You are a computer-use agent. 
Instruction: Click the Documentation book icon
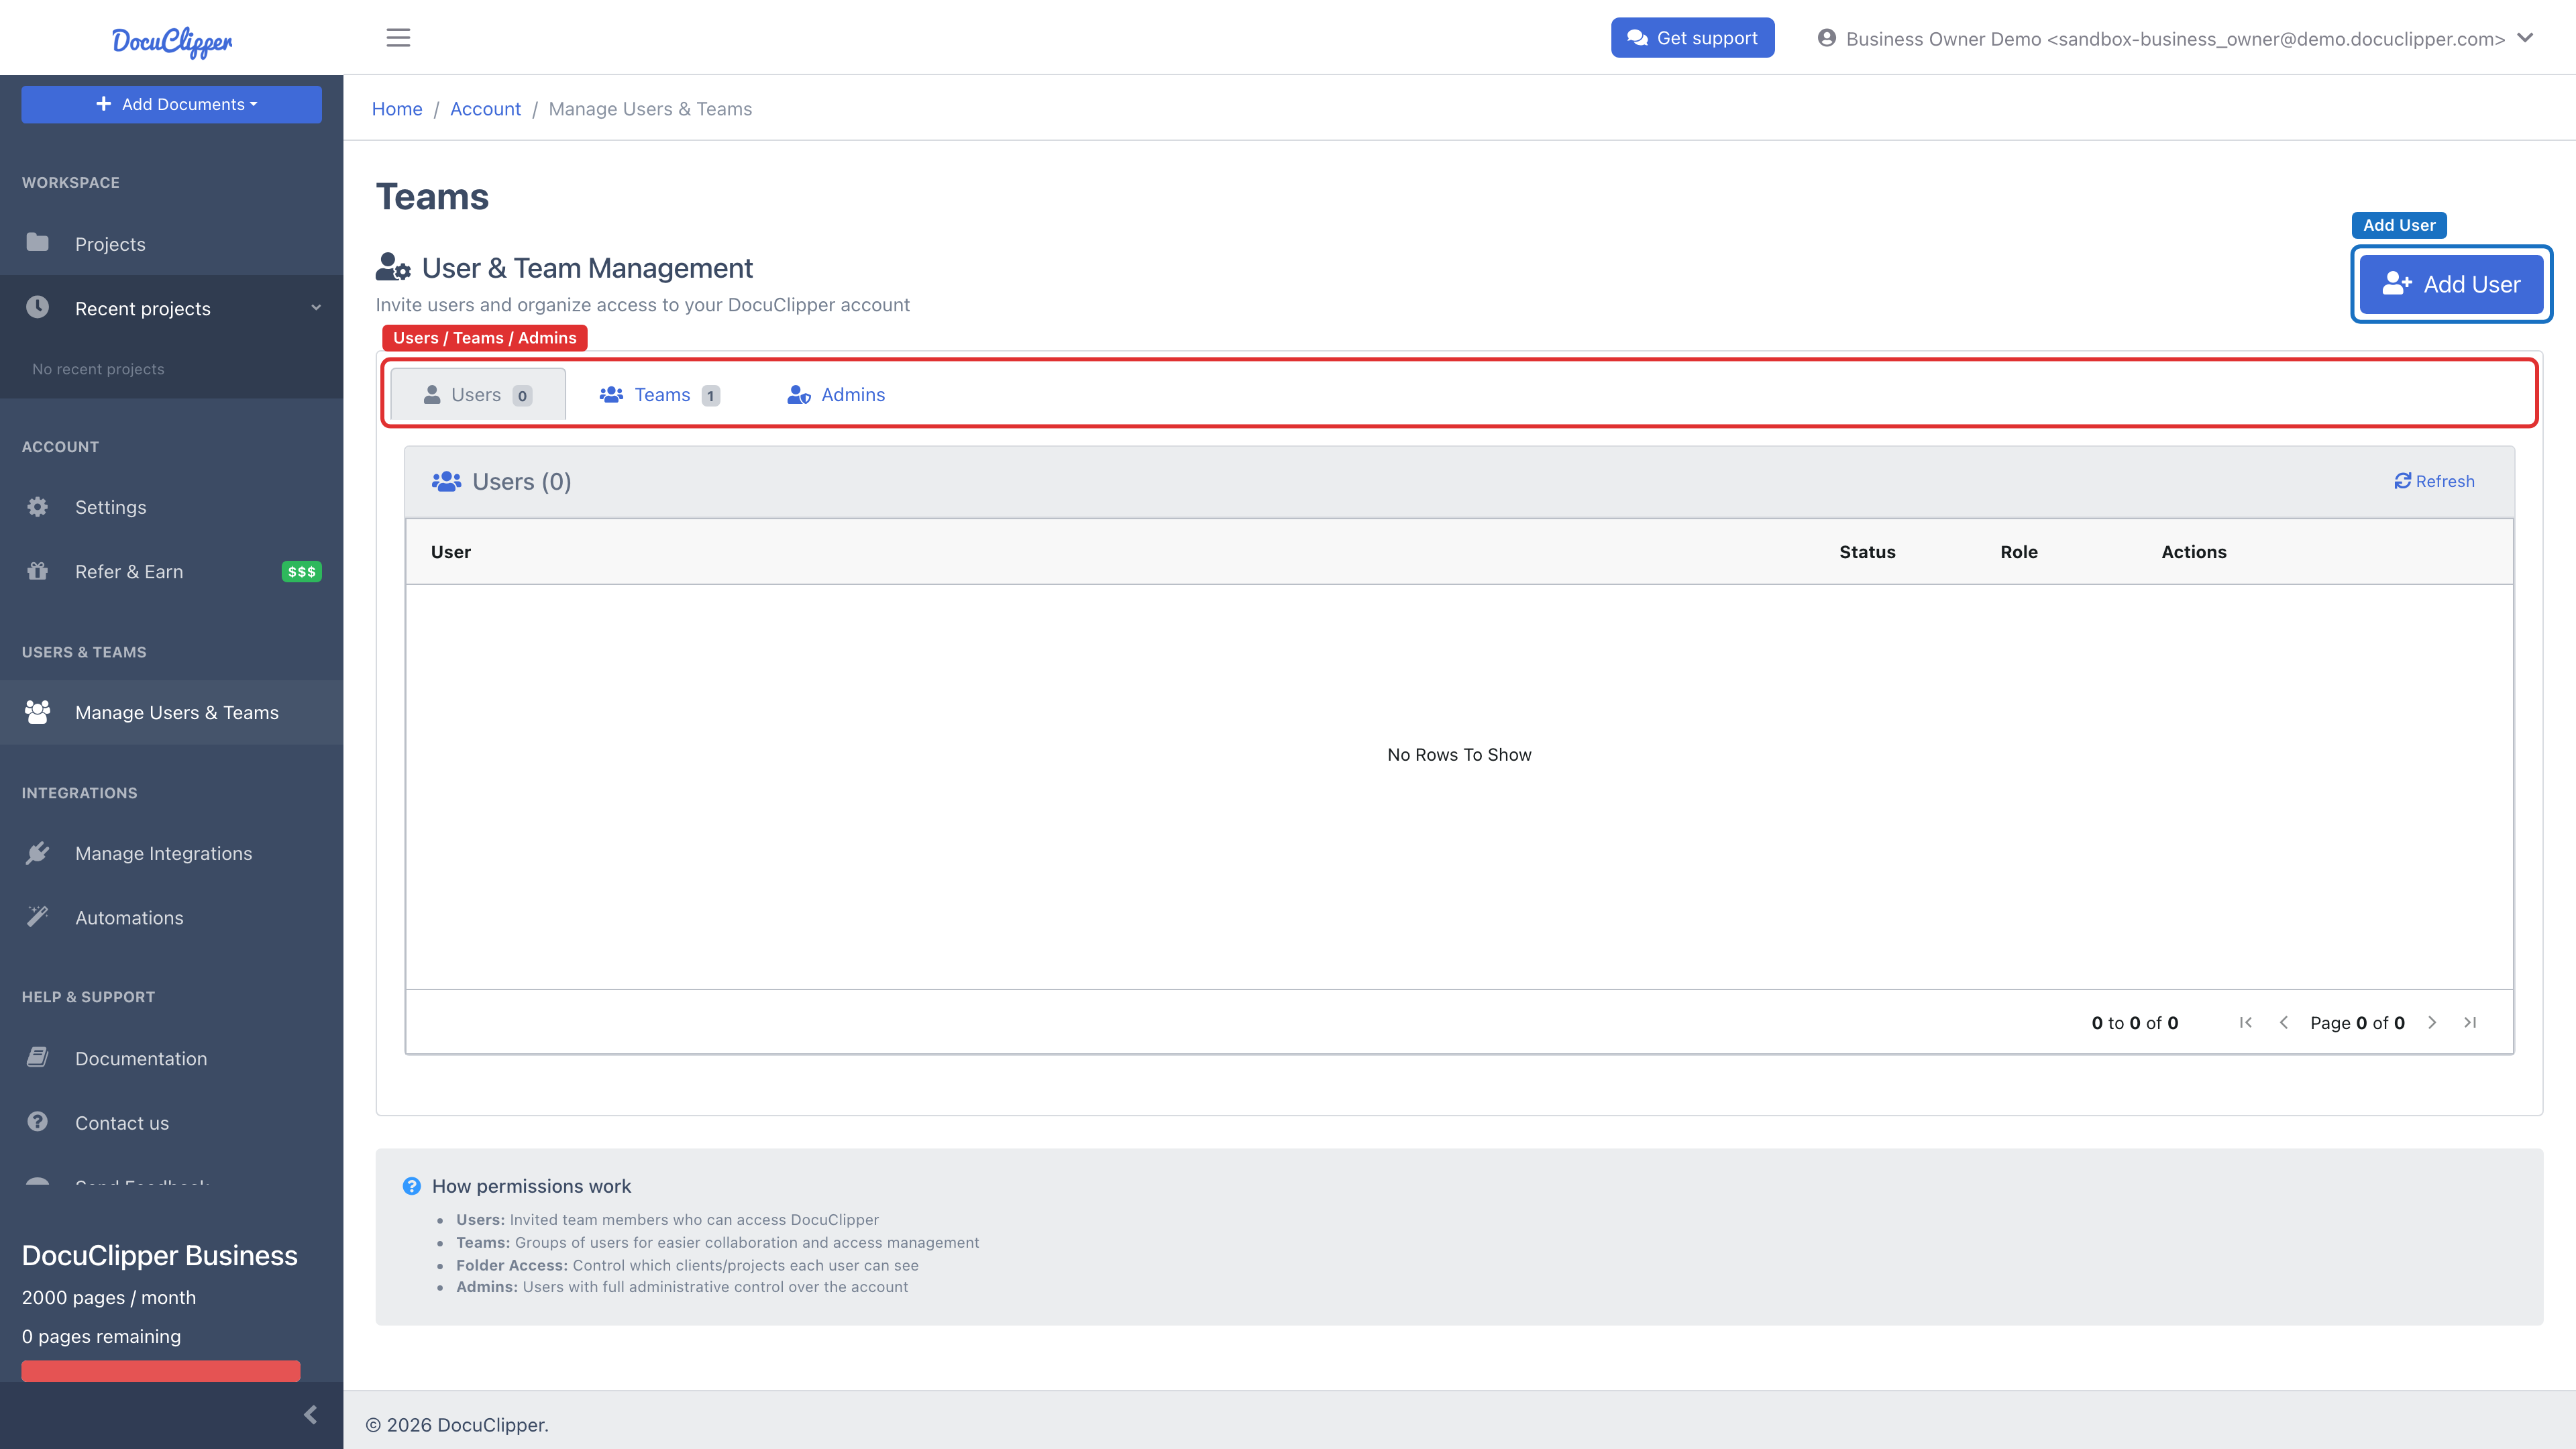point(38,1058)
